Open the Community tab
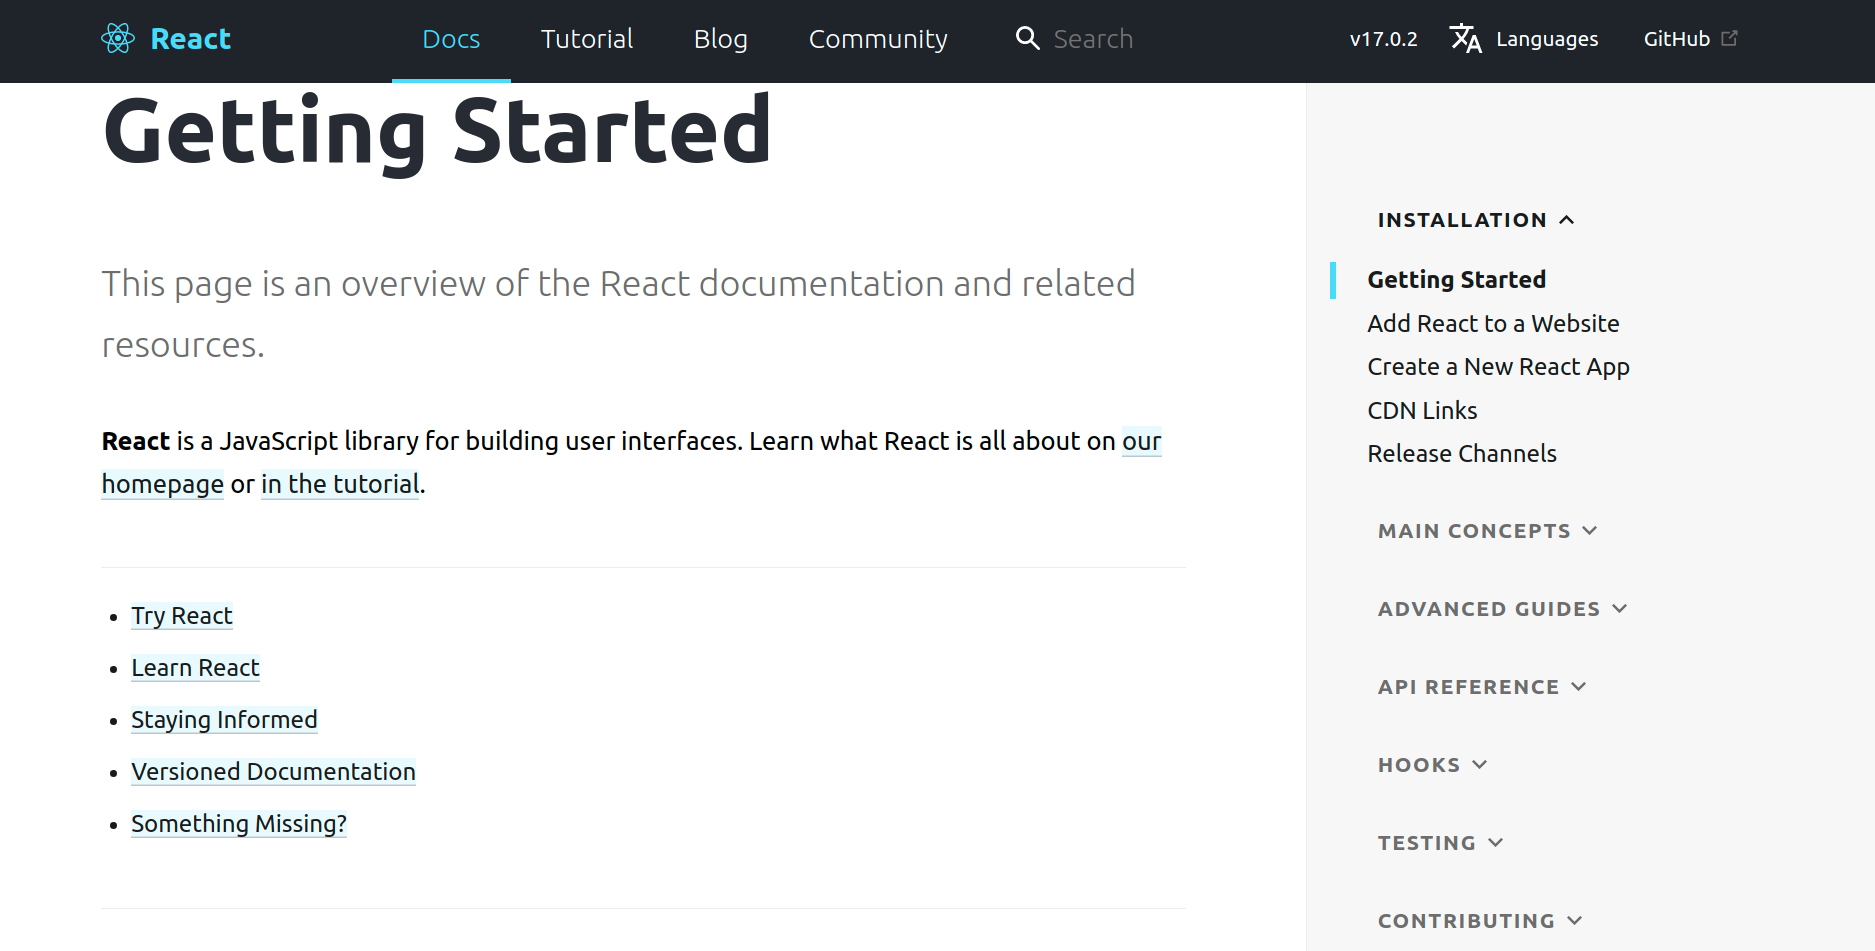 click(x=878, y=39)
